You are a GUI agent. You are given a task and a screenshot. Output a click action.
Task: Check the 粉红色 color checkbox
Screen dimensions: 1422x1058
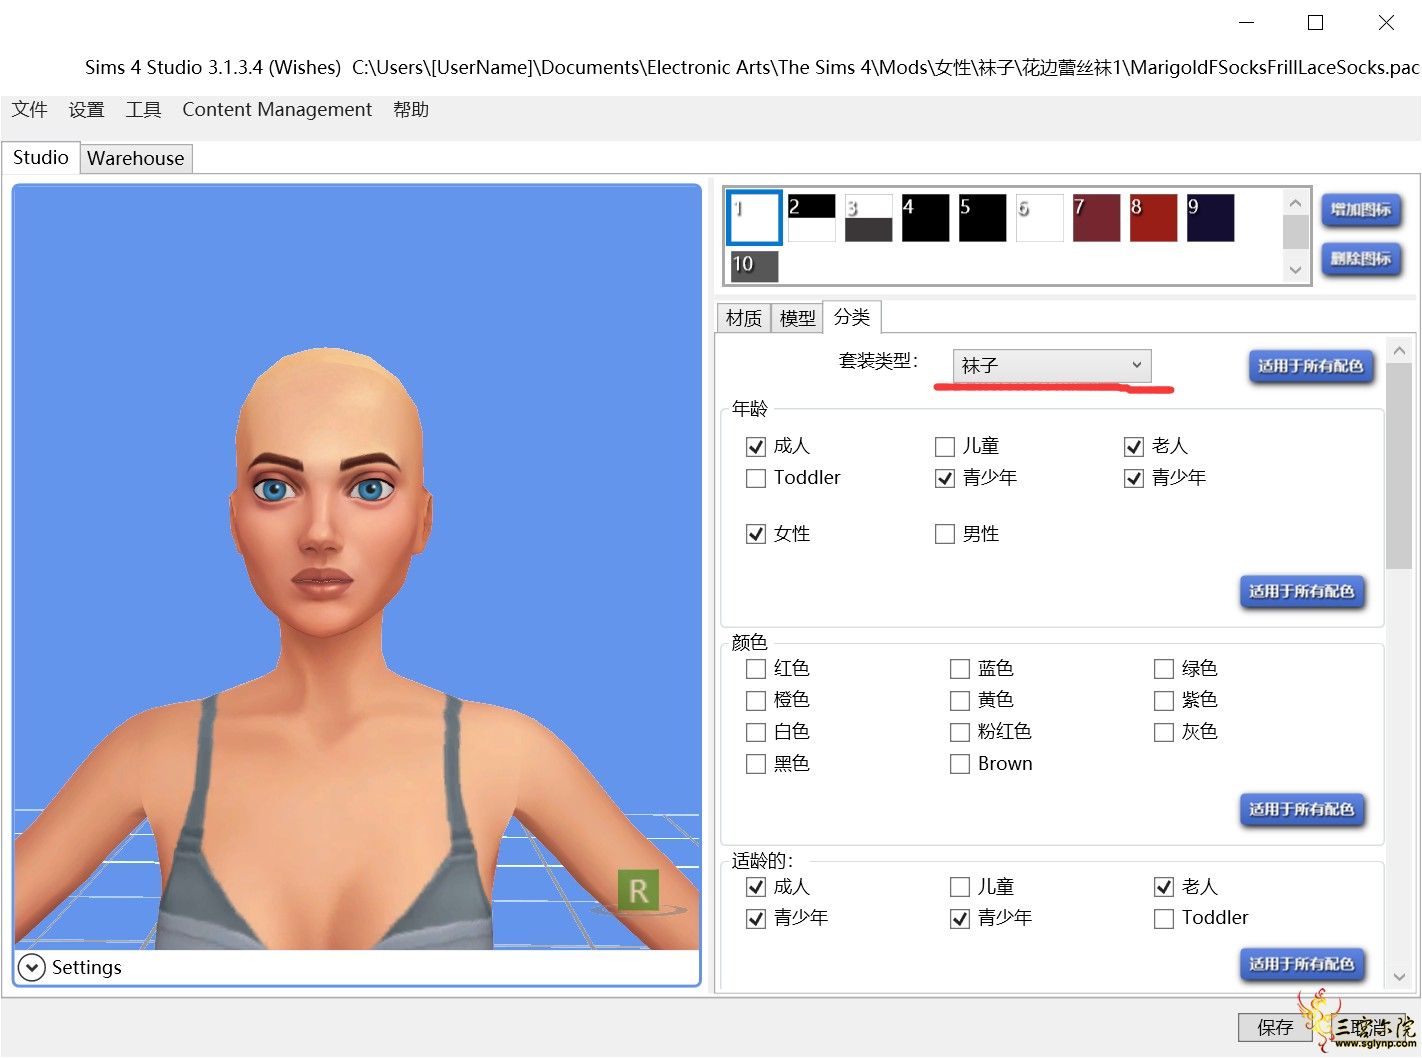coord(960,733)
